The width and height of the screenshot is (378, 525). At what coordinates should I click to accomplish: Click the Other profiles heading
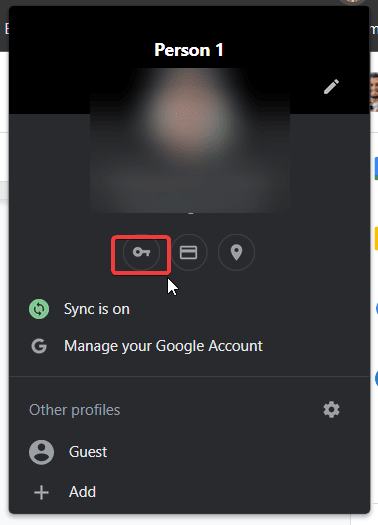click(74, 410)
